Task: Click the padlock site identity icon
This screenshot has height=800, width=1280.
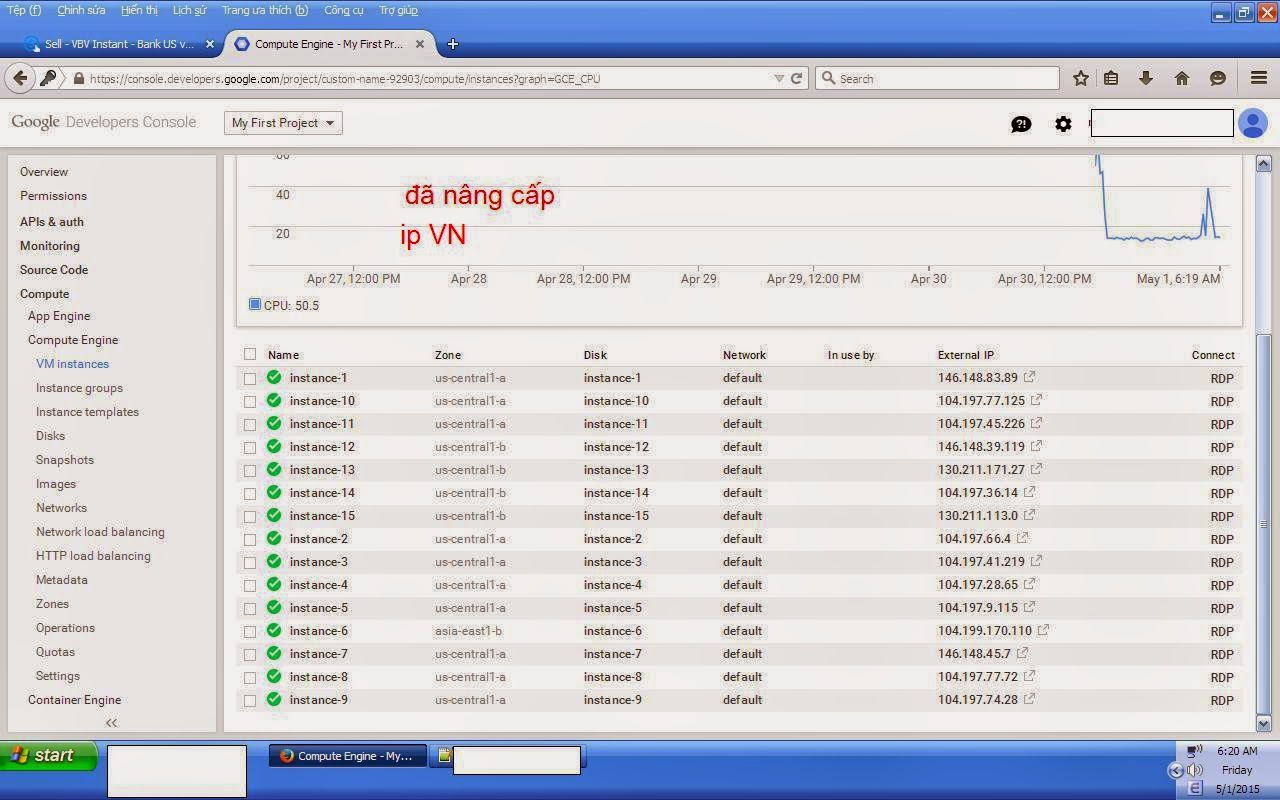Action: click(78, 78)
